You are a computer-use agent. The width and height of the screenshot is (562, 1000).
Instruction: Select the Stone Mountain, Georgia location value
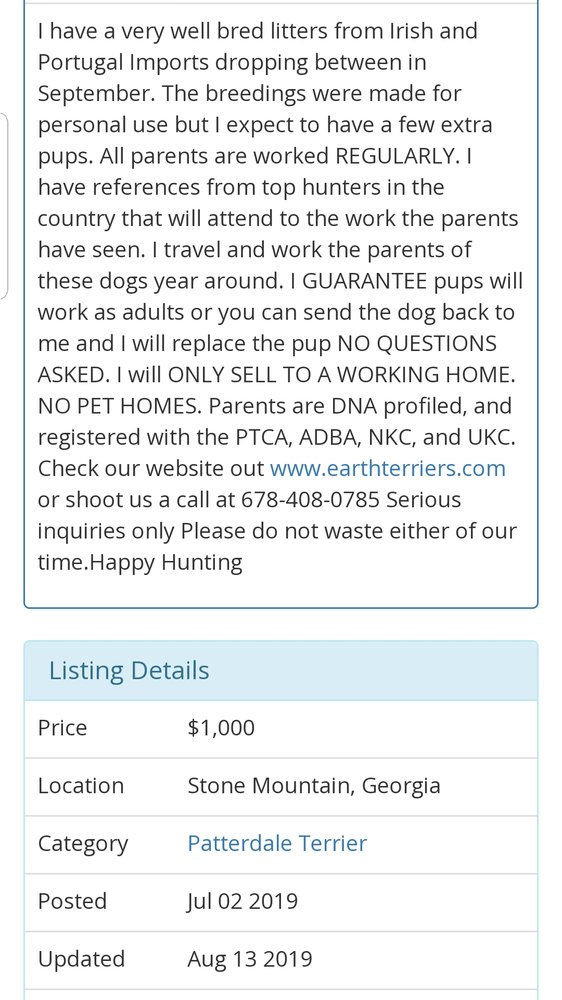point(314,786)
